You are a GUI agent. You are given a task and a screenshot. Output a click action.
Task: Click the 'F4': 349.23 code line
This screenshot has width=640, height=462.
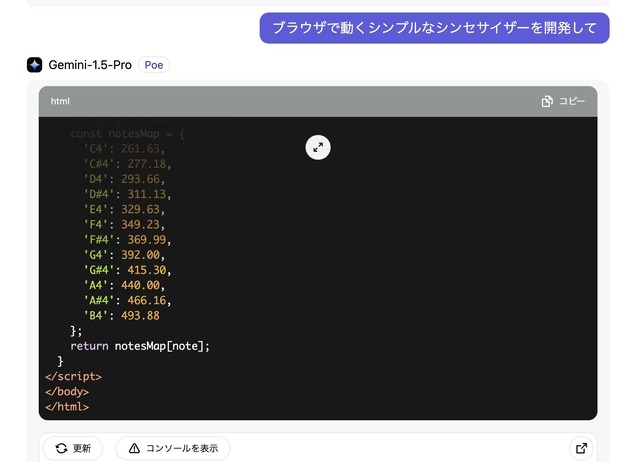click(x=124, y=224)
